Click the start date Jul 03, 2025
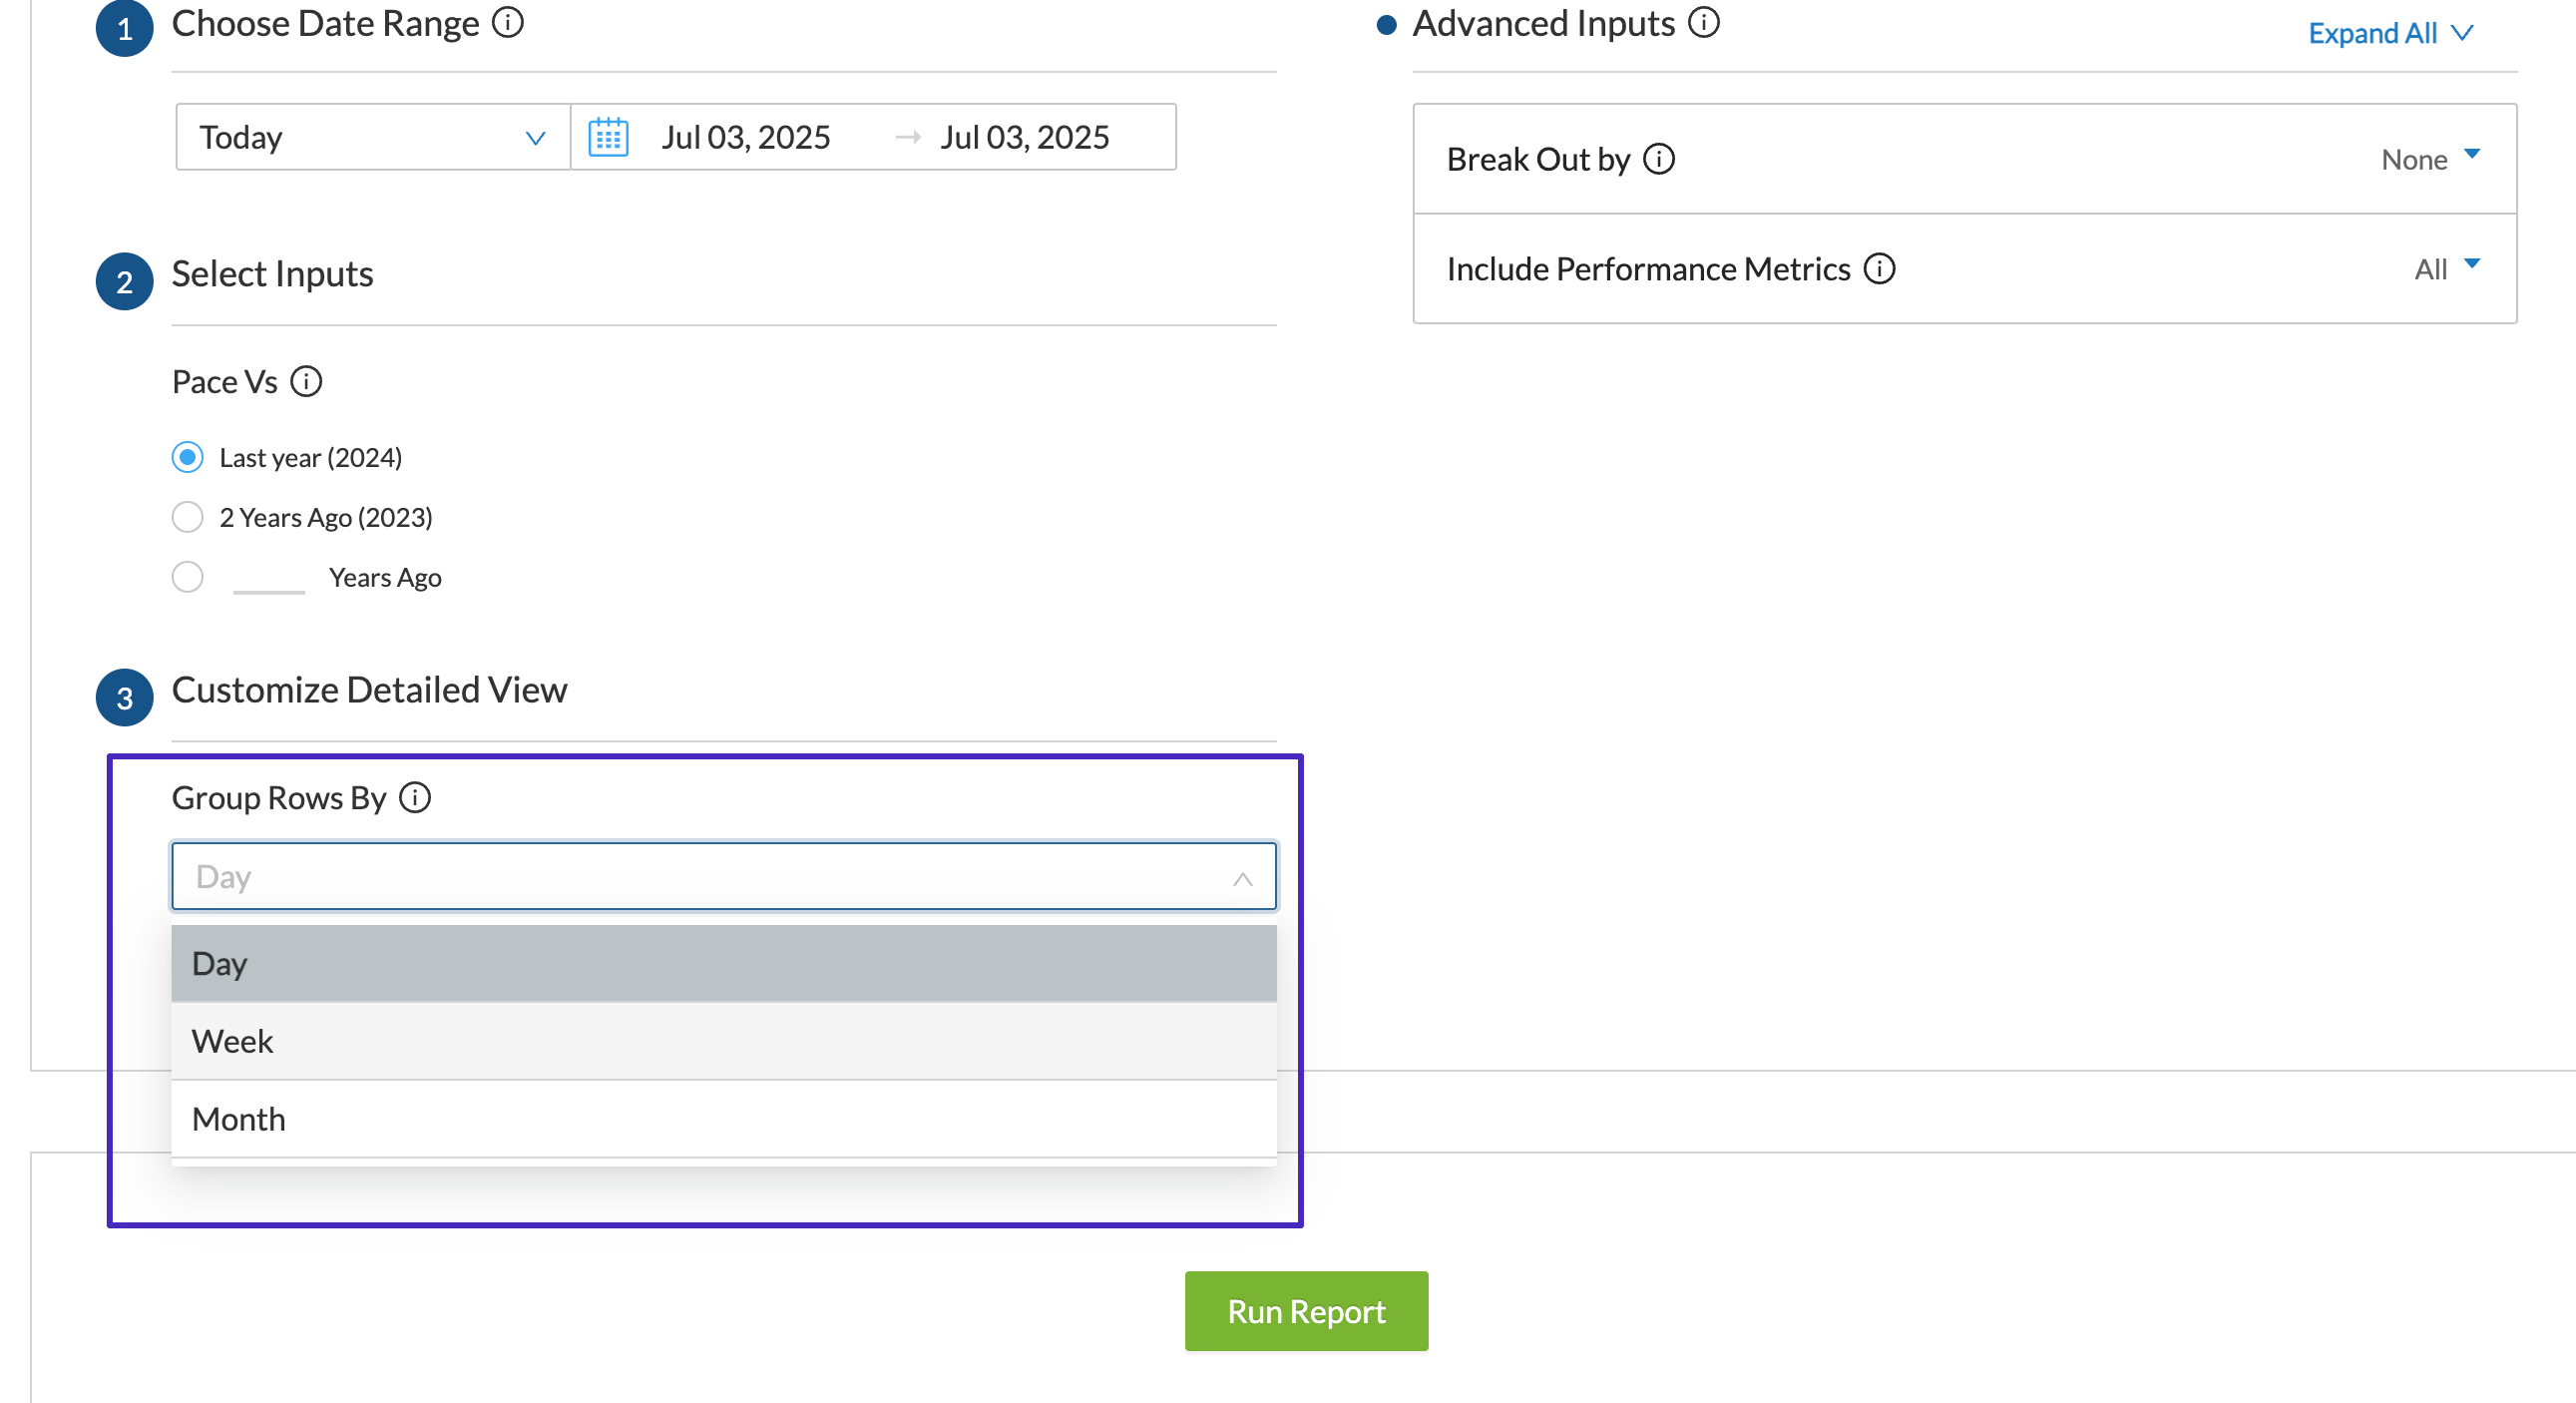 745,137
